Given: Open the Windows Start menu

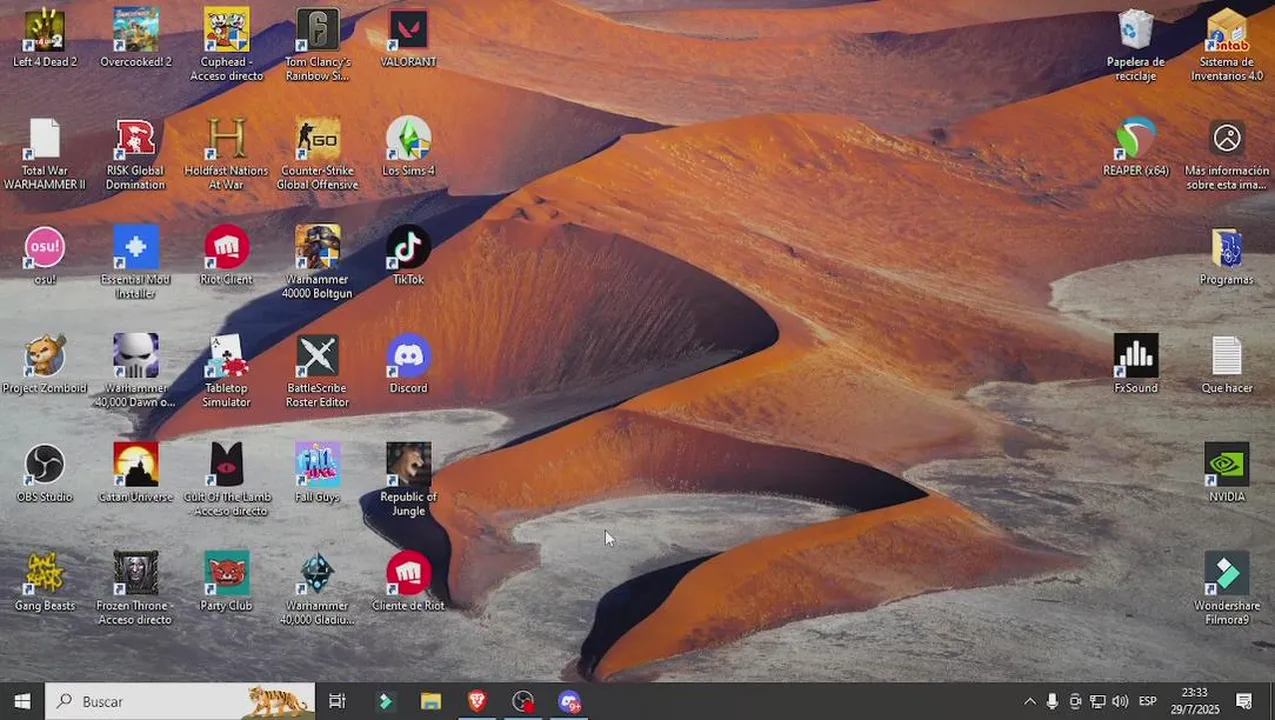Looking at the screenshot, I should tap(22, 701).
